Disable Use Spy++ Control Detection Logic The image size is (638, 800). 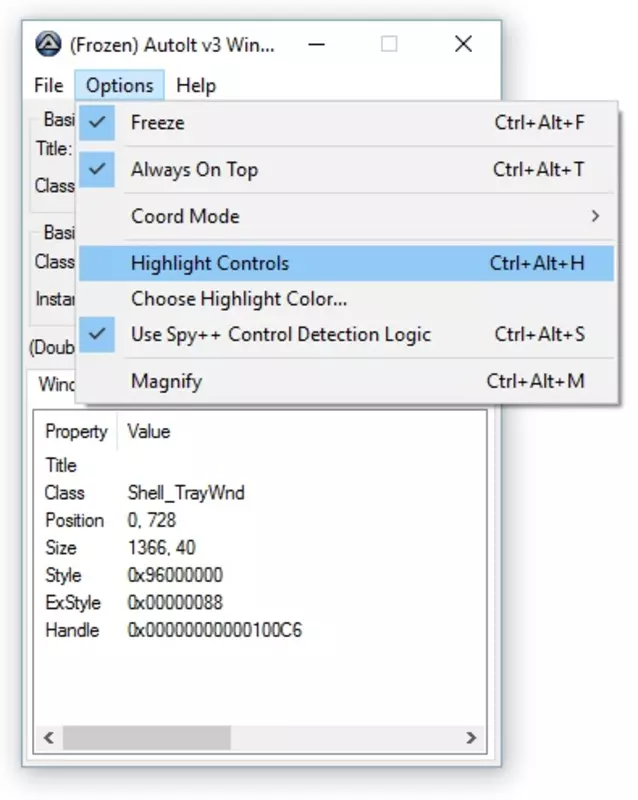(x=347, y=334)
